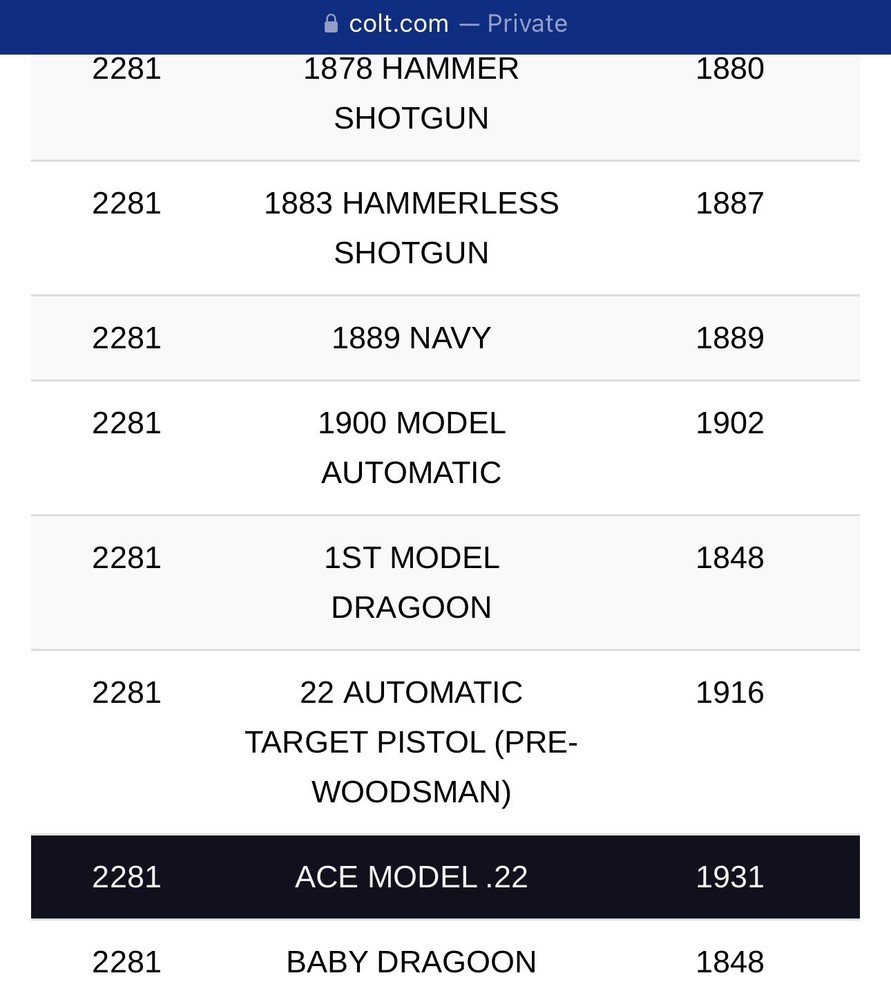Screen dimensions: 891x1000
Task: Tap the 1889 NAVY model name
Action: (x=411, y=338)
